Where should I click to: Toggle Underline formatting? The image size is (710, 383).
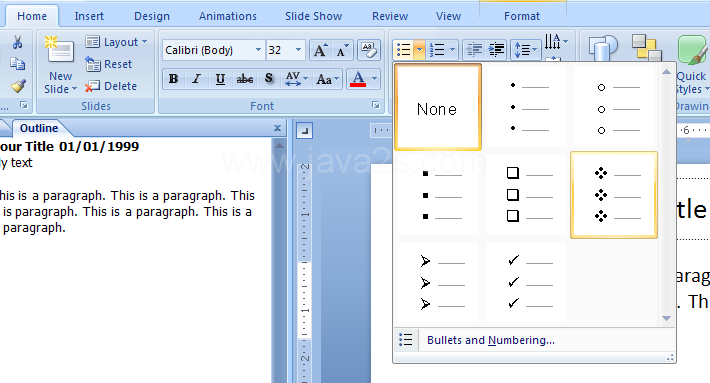(x=220, y=79)
